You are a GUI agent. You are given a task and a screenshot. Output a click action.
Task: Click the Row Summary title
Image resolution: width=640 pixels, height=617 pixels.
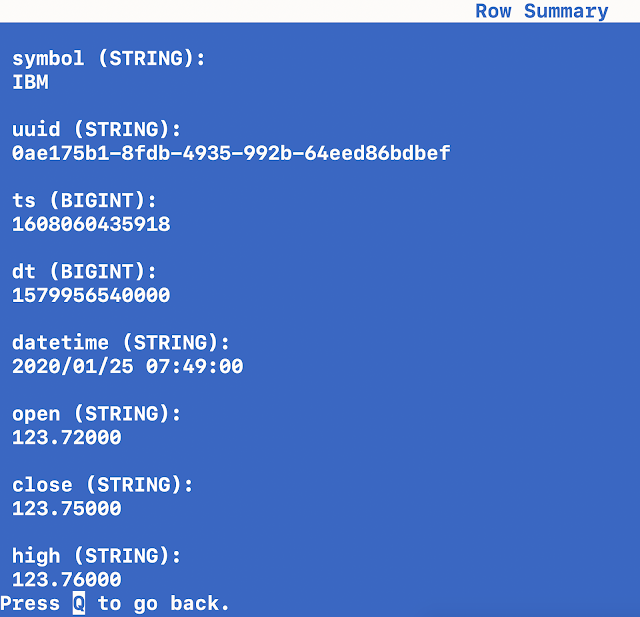pos(541,12)
